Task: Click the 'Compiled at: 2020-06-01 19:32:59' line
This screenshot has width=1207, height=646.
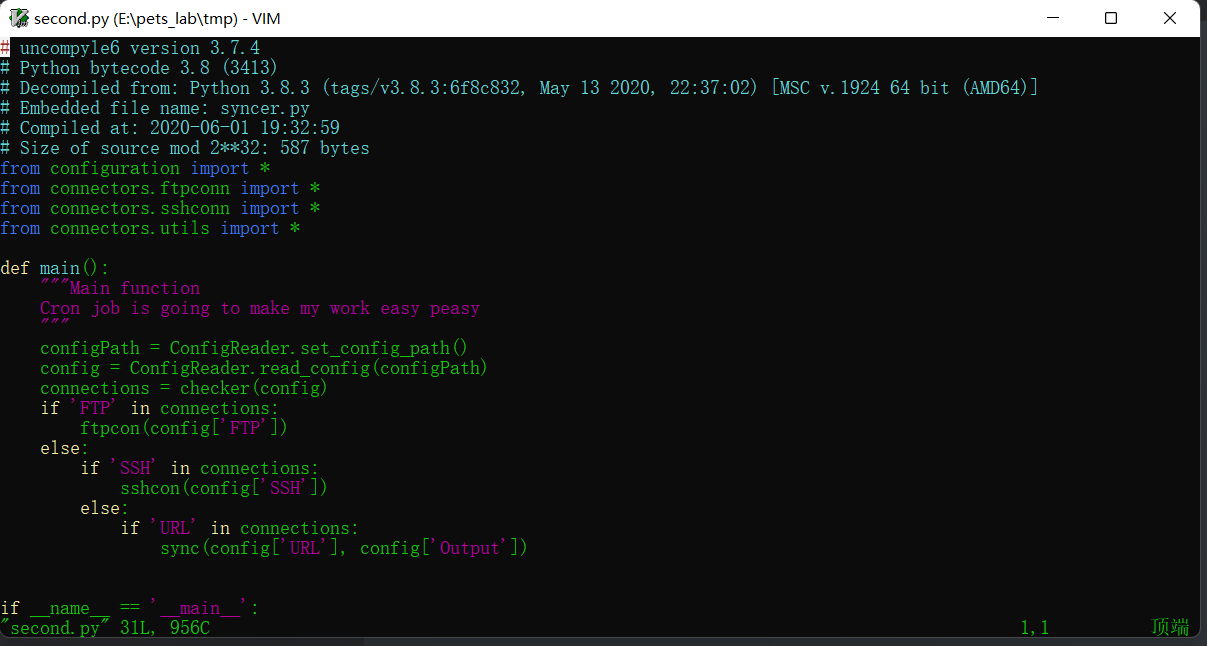Action: tap(170, 128)
